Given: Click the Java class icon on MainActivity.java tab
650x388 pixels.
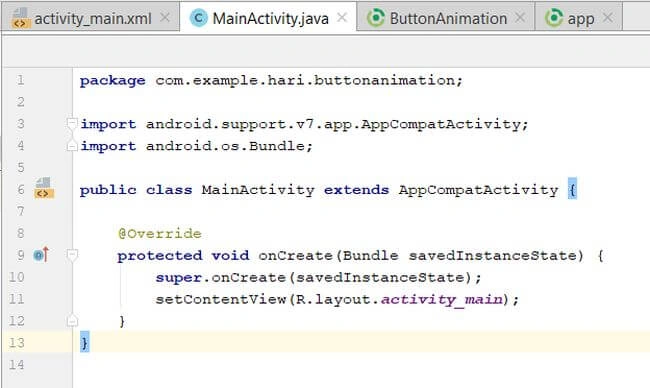Looking at the screenshot, I should click(x=199, y=18).
